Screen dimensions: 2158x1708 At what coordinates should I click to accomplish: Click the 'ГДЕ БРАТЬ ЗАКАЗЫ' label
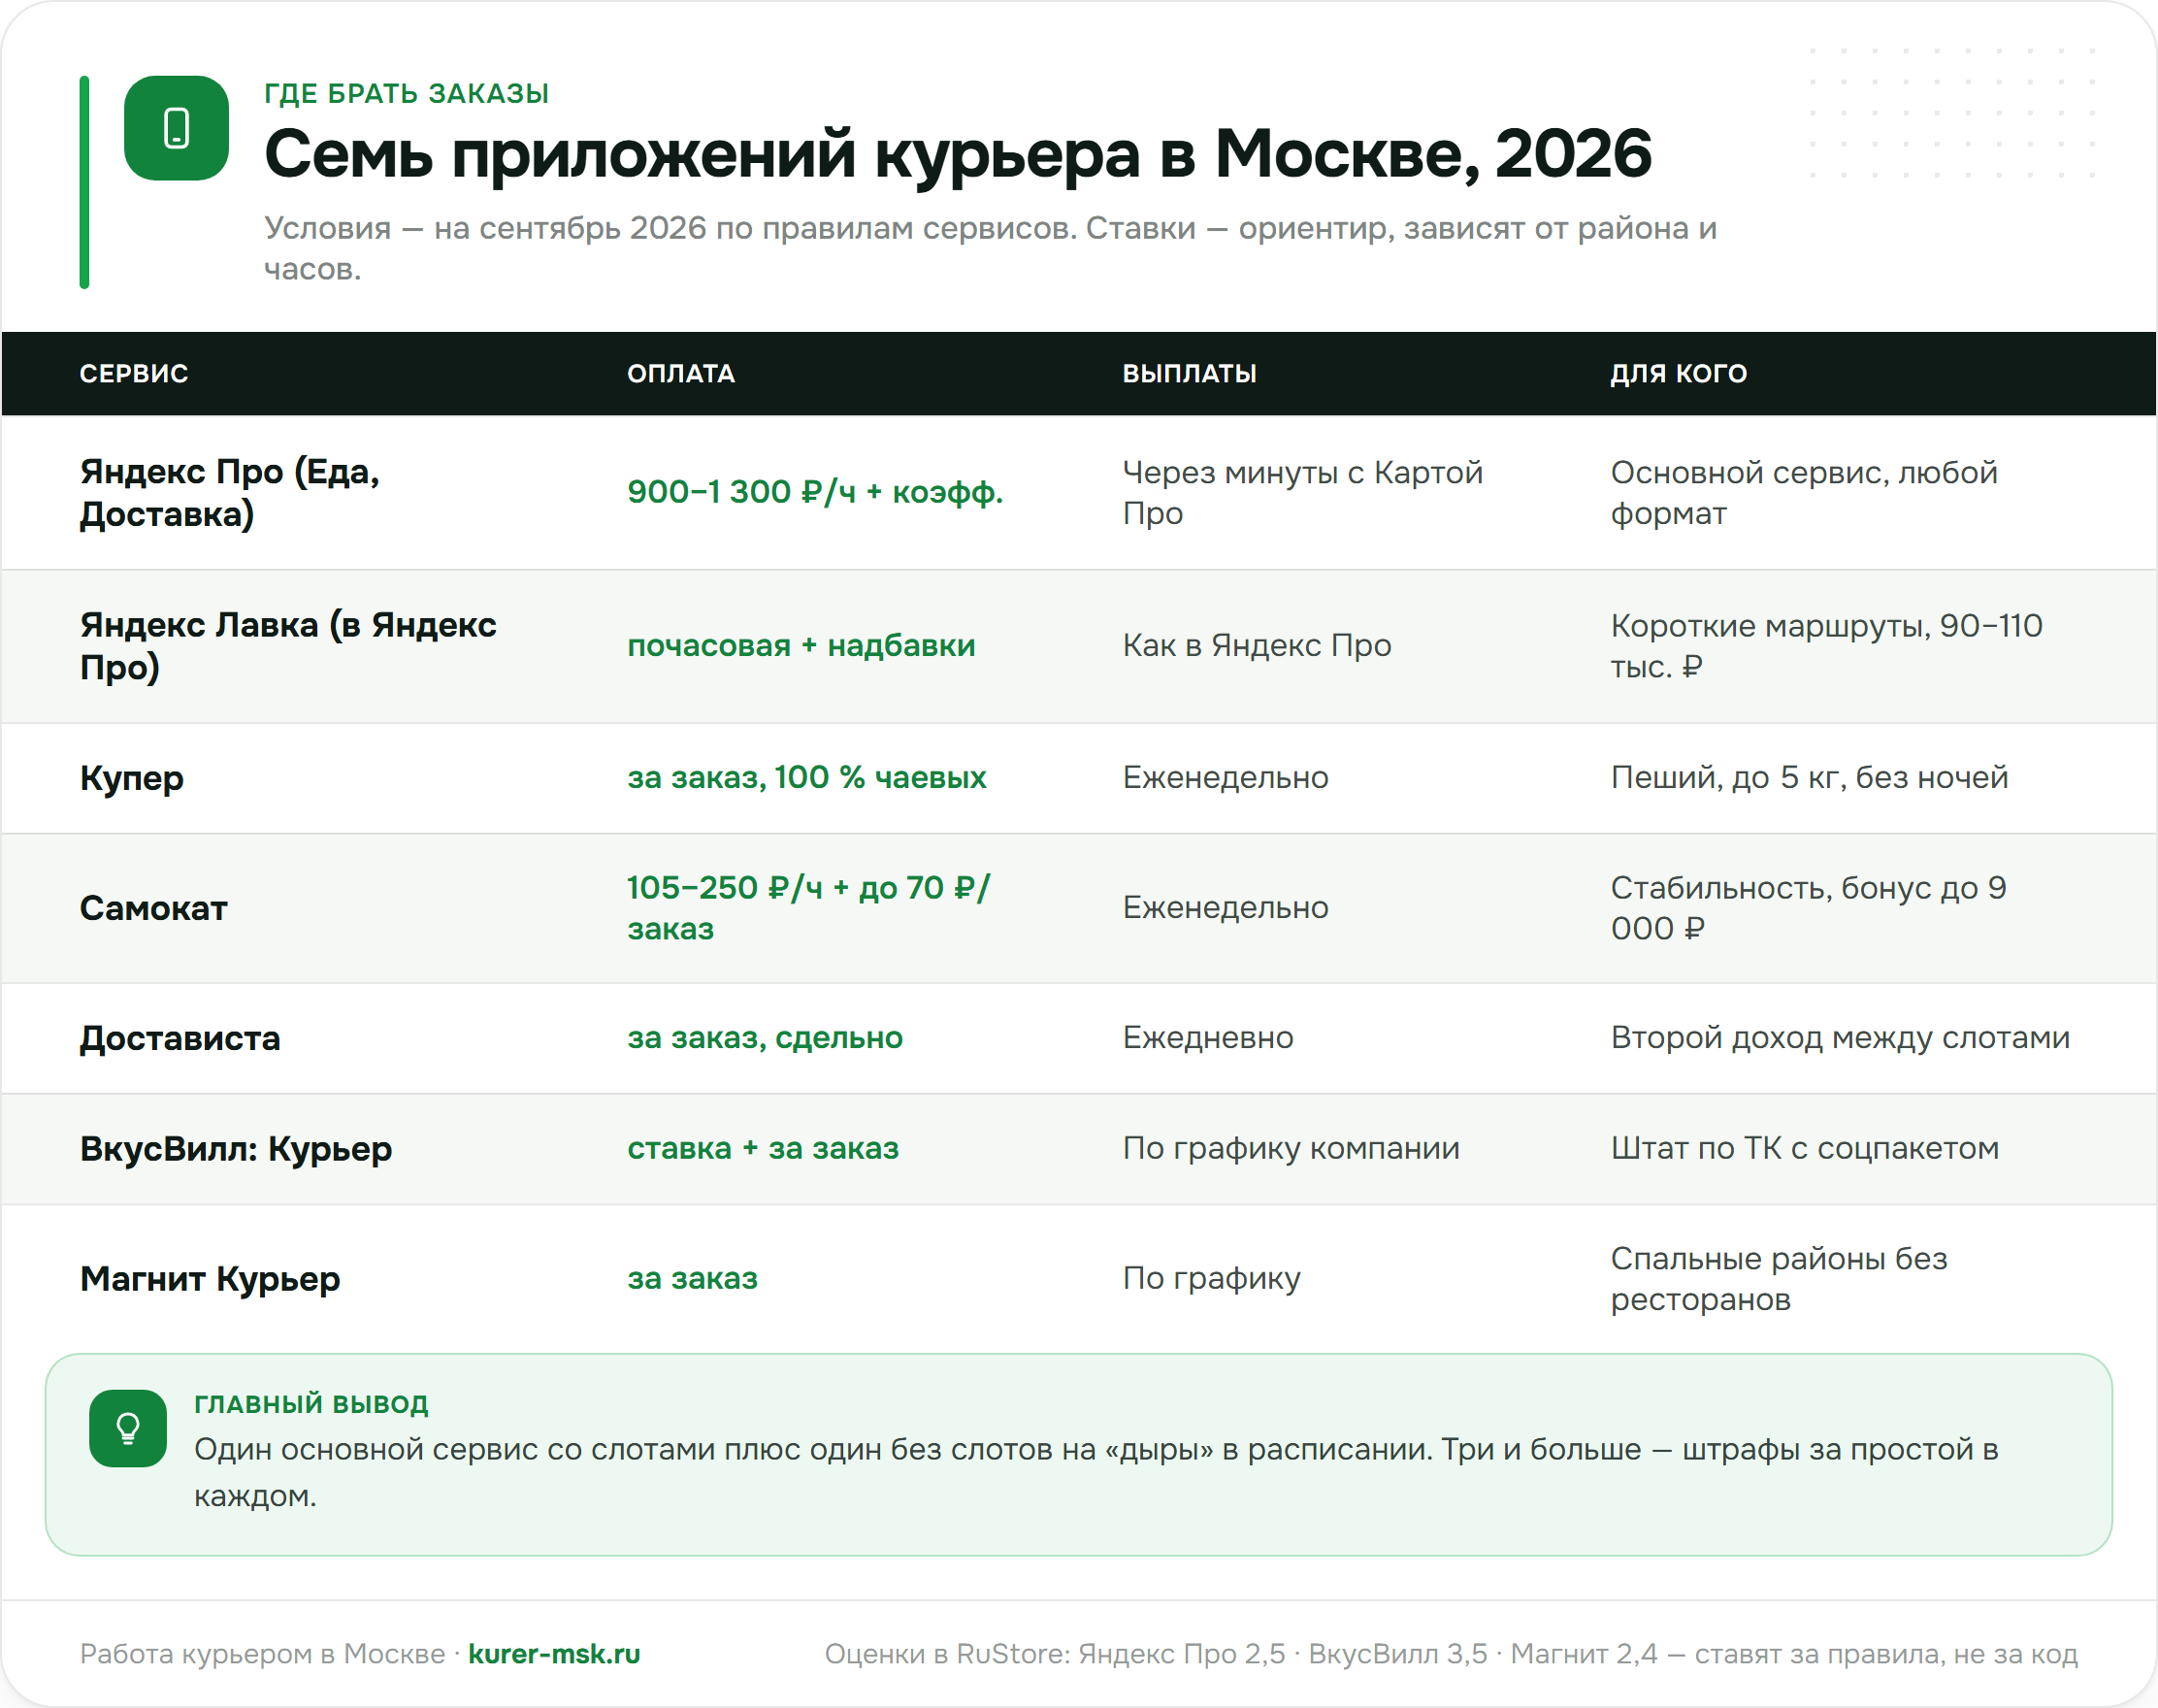406,93
